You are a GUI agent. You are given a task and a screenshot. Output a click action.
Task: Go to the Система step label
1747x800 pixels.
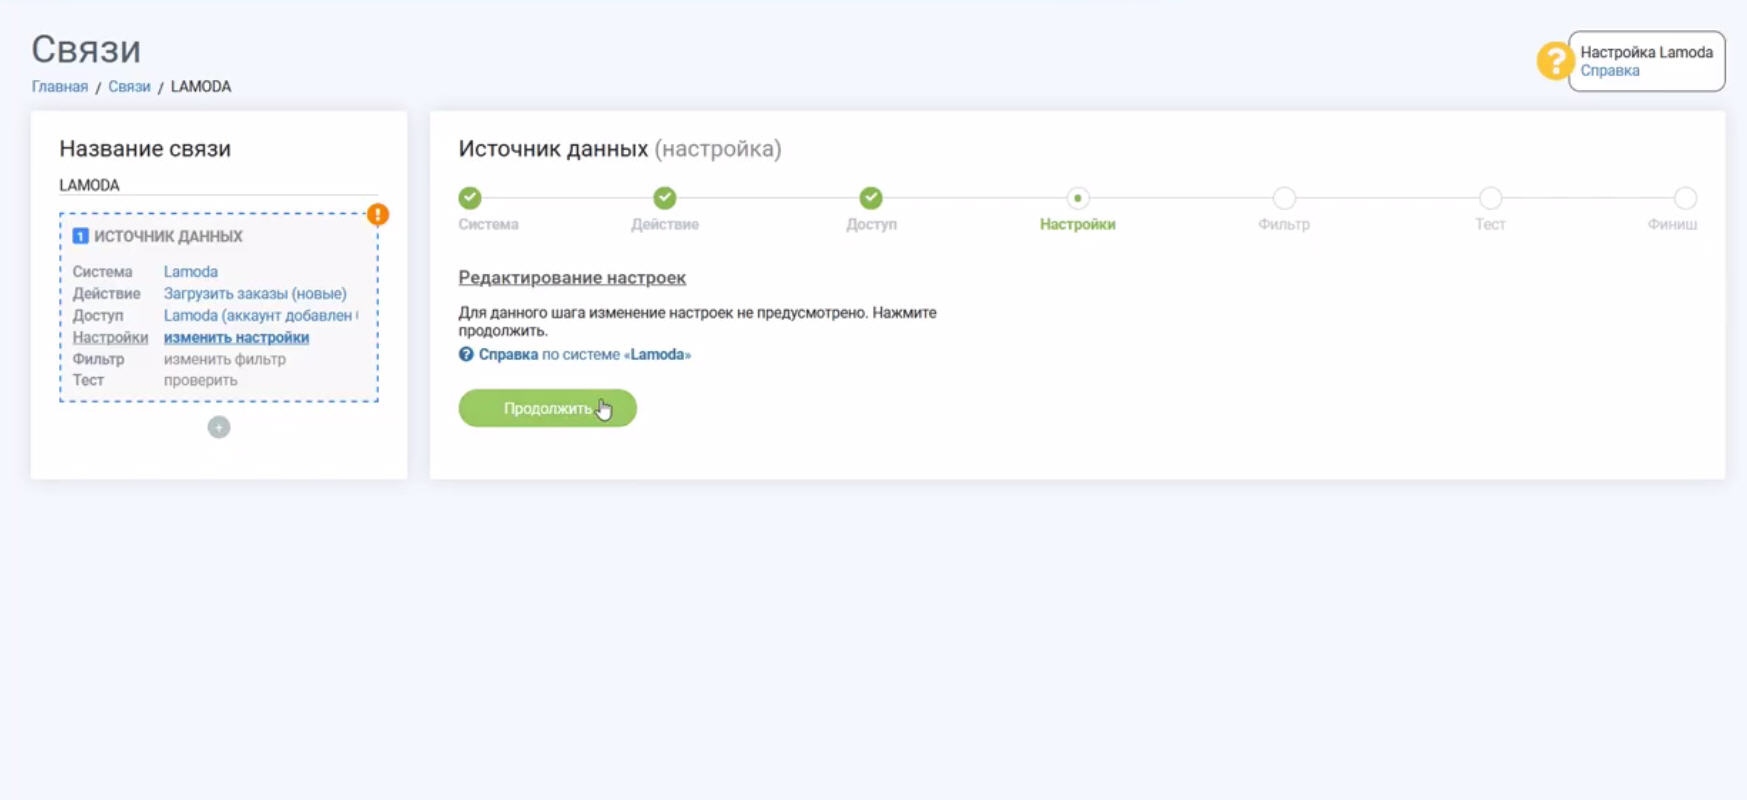489,224
